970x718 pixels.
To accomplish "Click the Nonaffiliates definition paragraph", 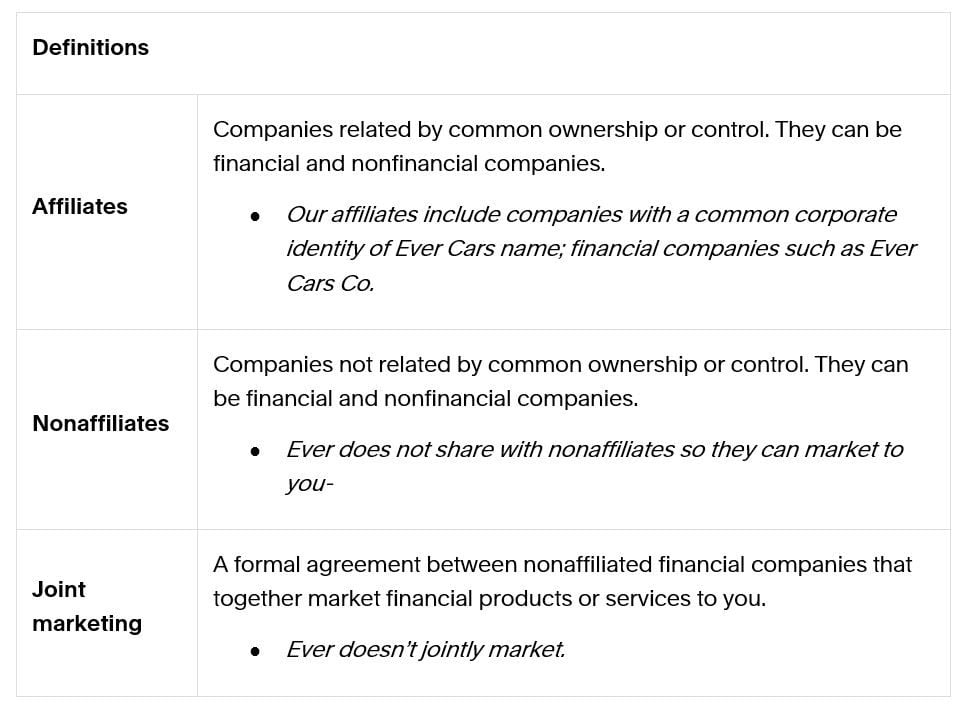I will 560,381.
